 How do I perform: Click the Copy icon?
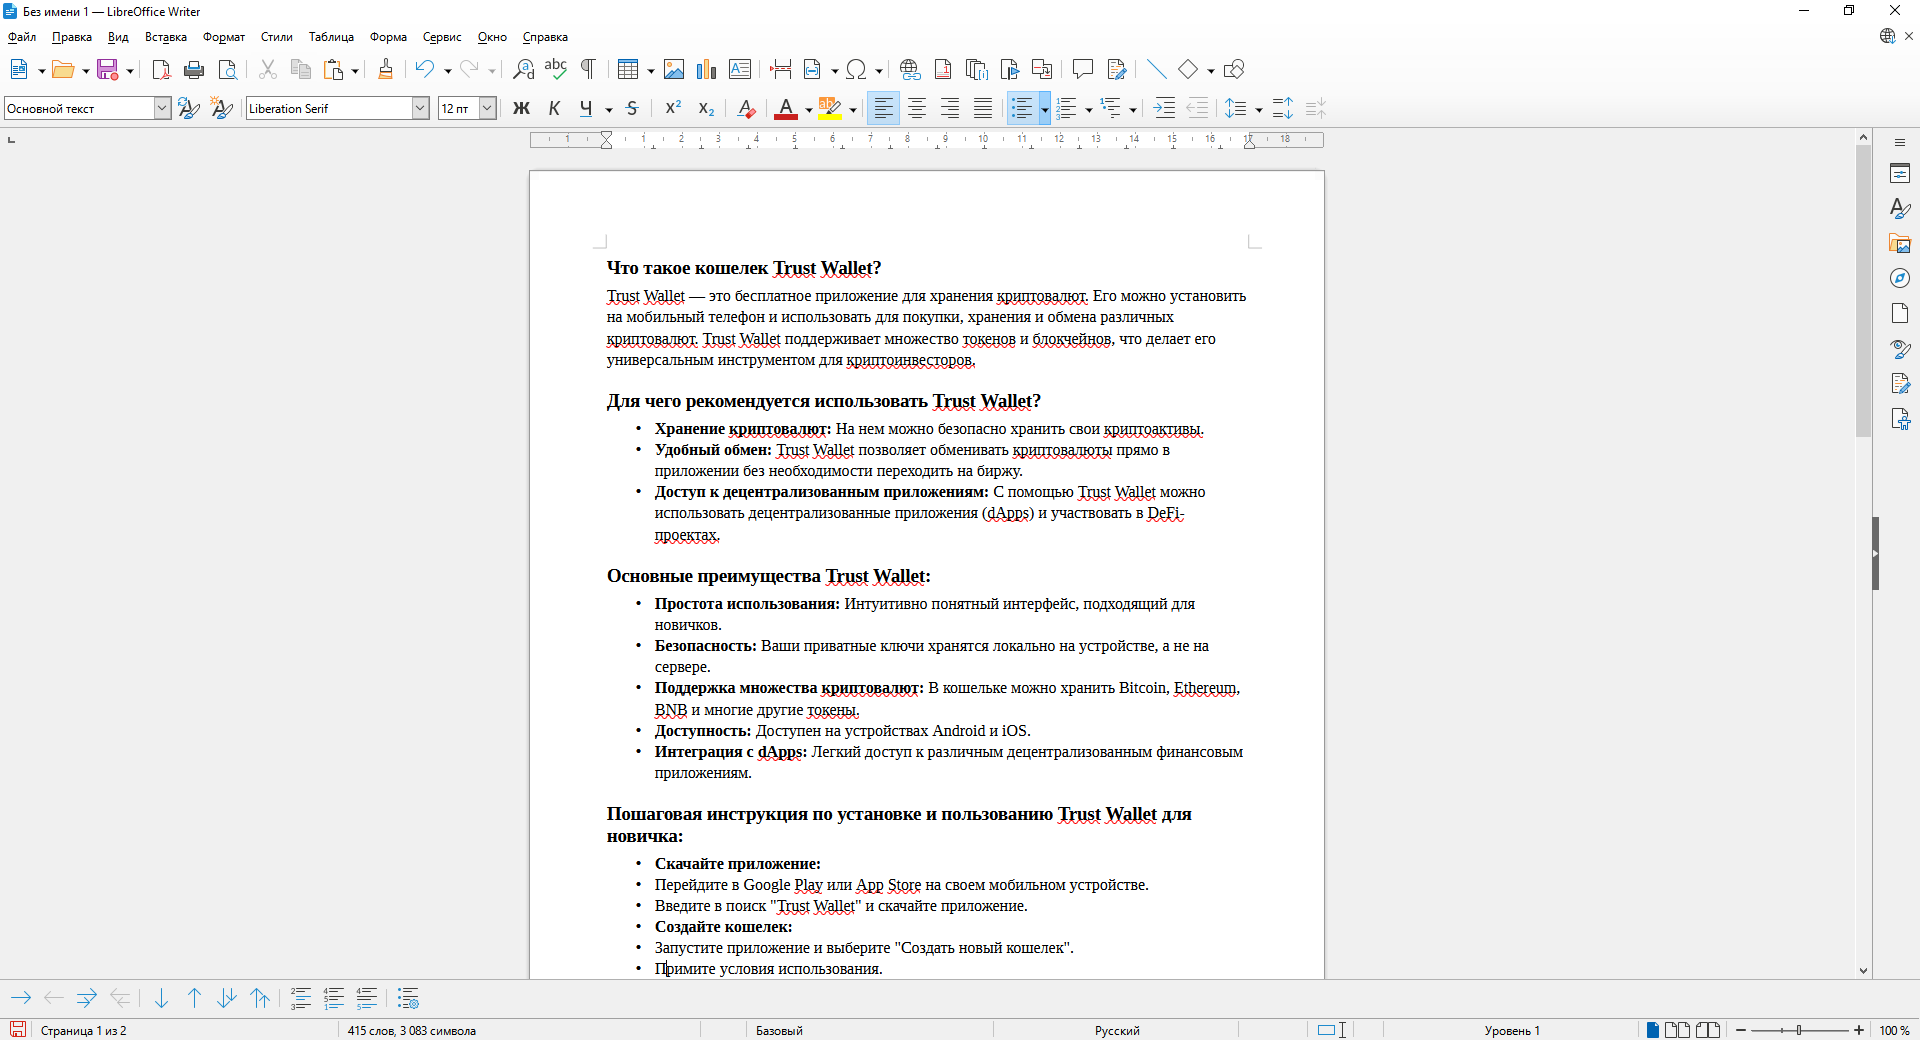pyautogui.click(x=300, y=69)
